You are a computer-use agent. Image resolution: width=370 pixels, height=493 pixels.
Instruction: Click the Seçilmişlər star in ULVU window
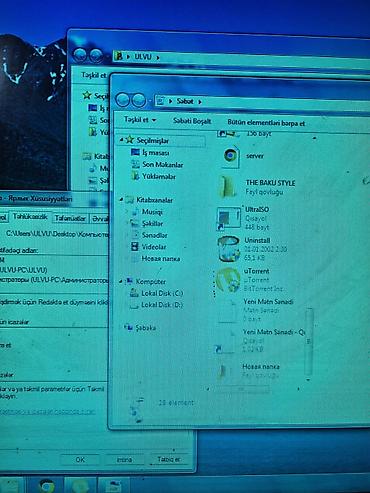coord(87,95)
